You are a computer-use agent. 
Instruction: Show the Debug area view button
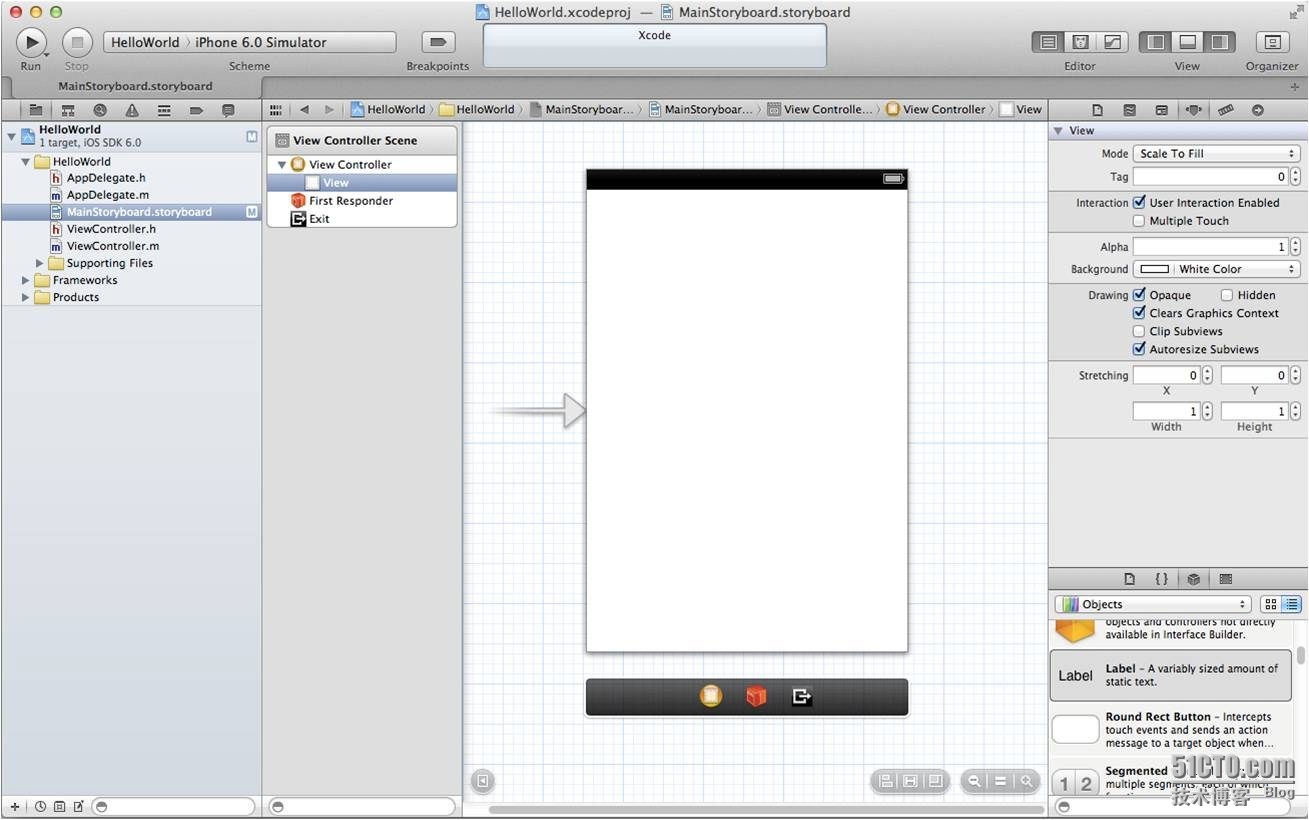pyautogui.click(x=1188, y=42)
